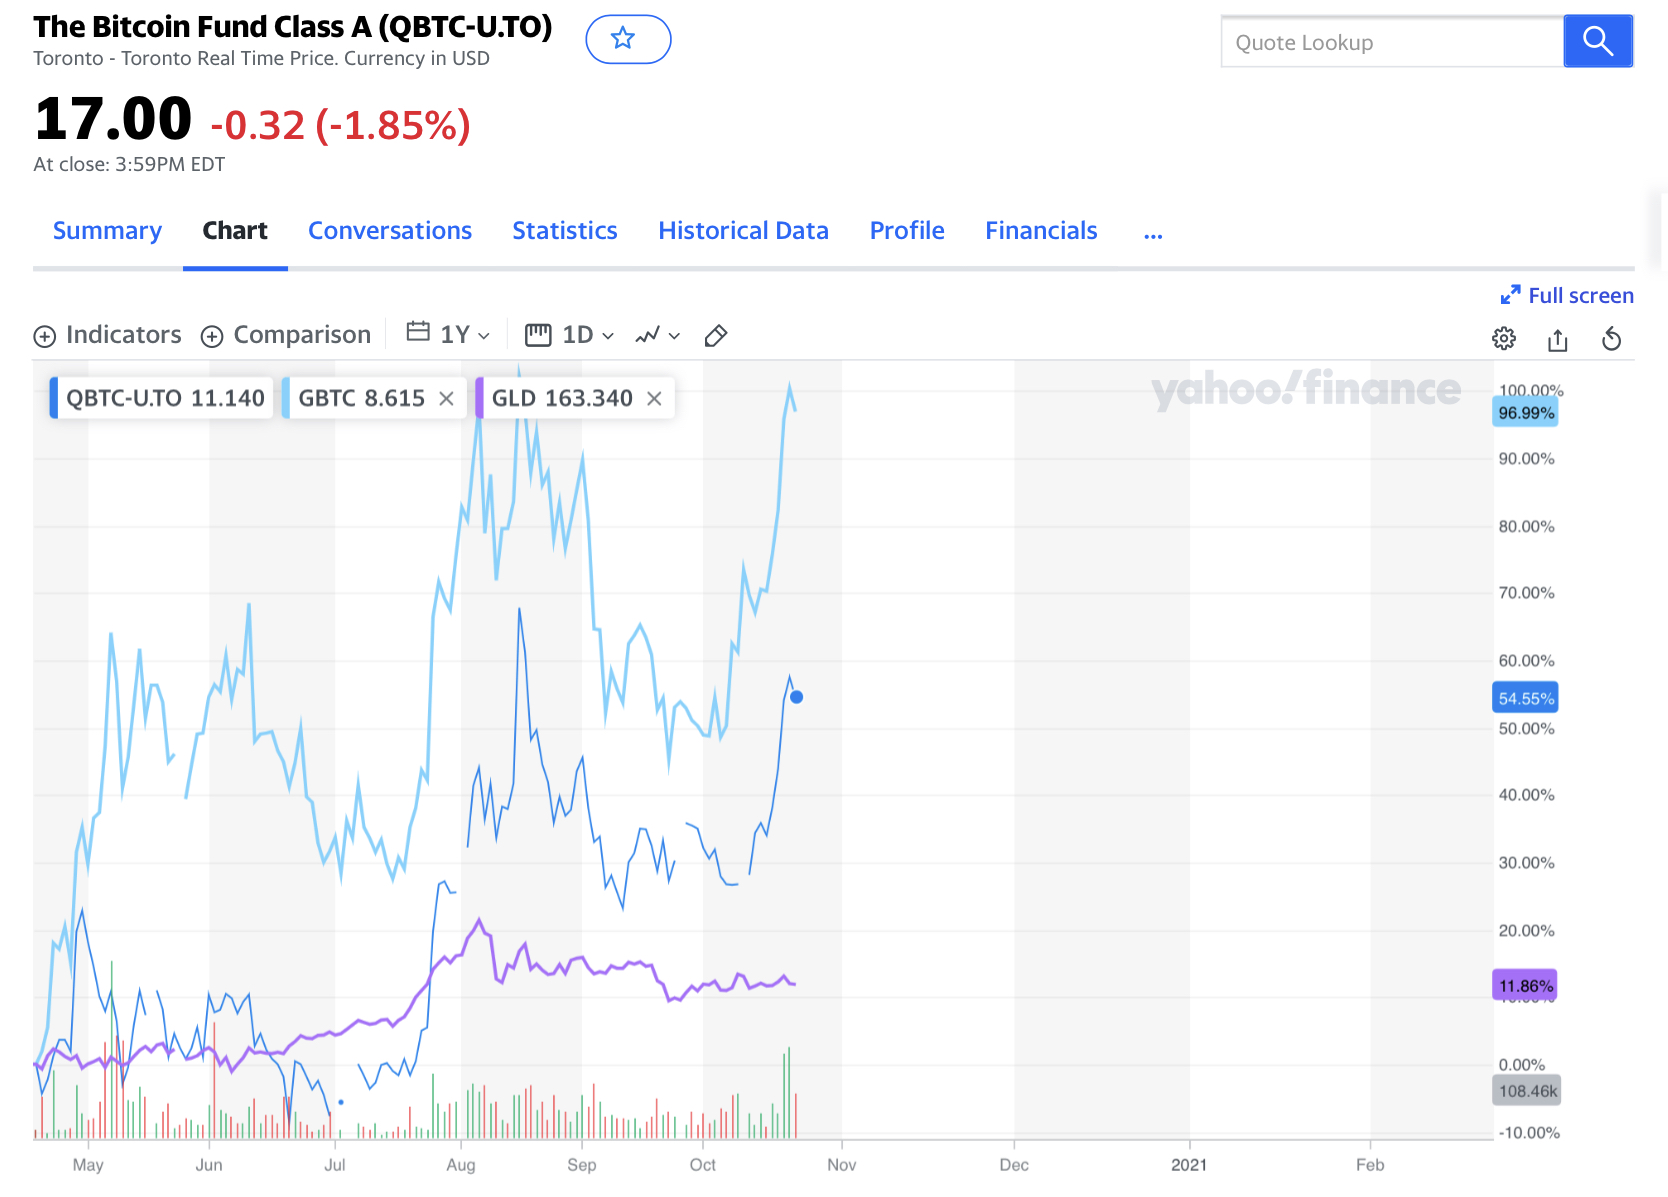Select the draw pencil tool
Screen dimensions: 1668x1197
click(x=715, y=336)
